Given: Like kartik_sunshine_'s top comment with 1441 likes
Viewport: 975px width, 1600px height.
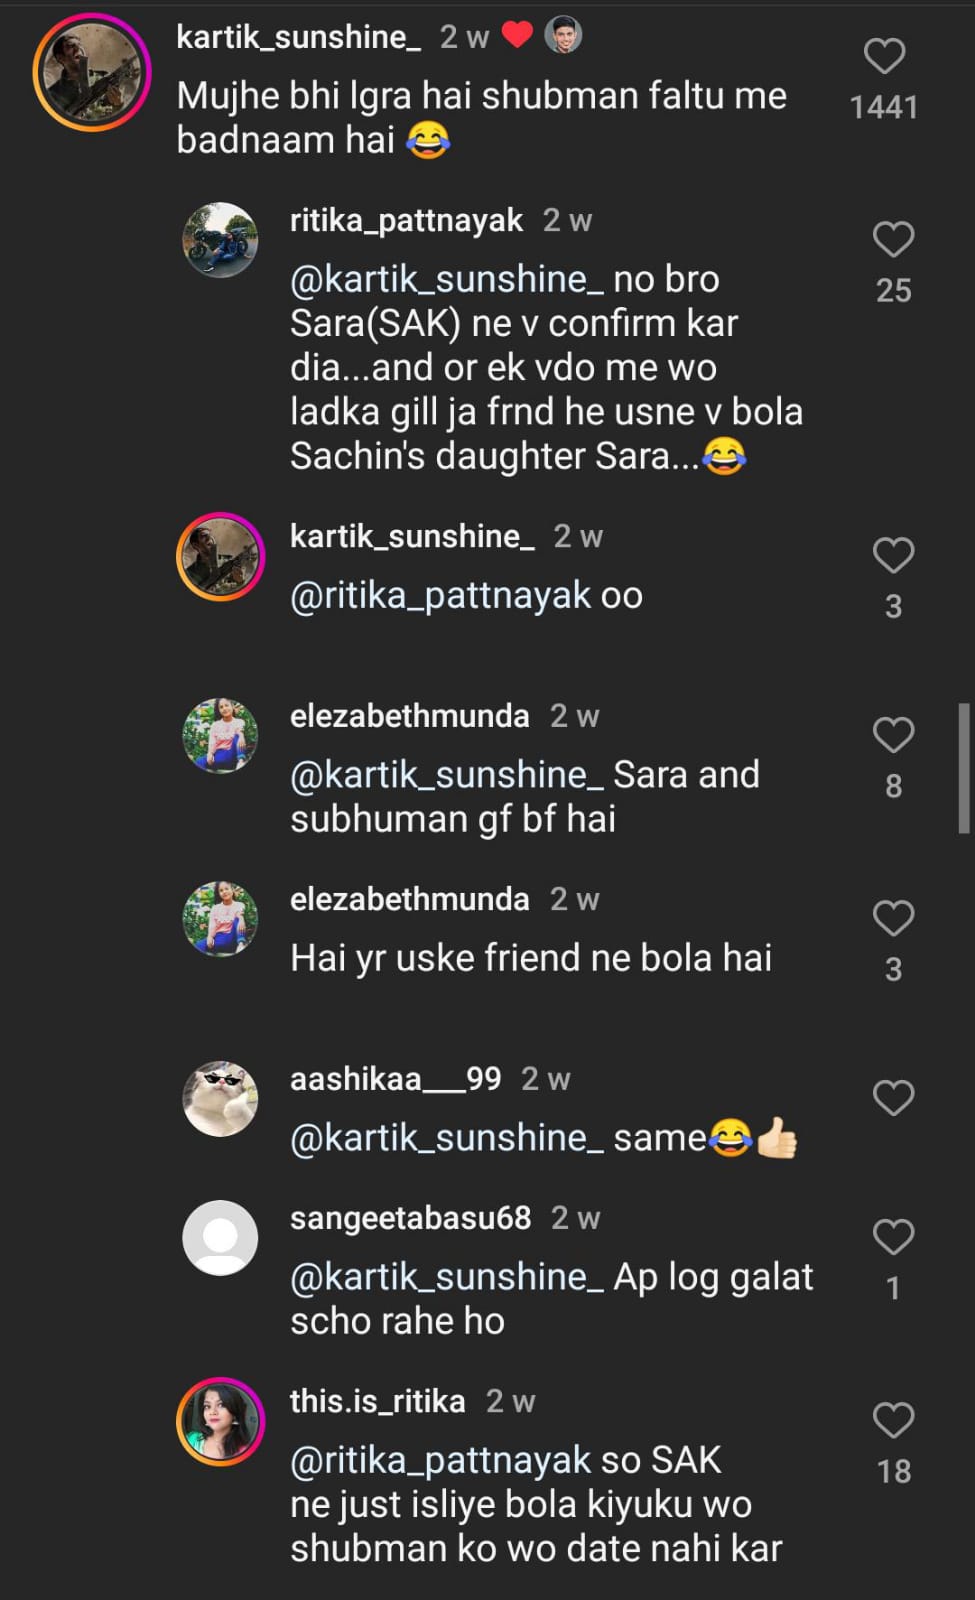Looking at the screenshot, I should tap(884, 57).
